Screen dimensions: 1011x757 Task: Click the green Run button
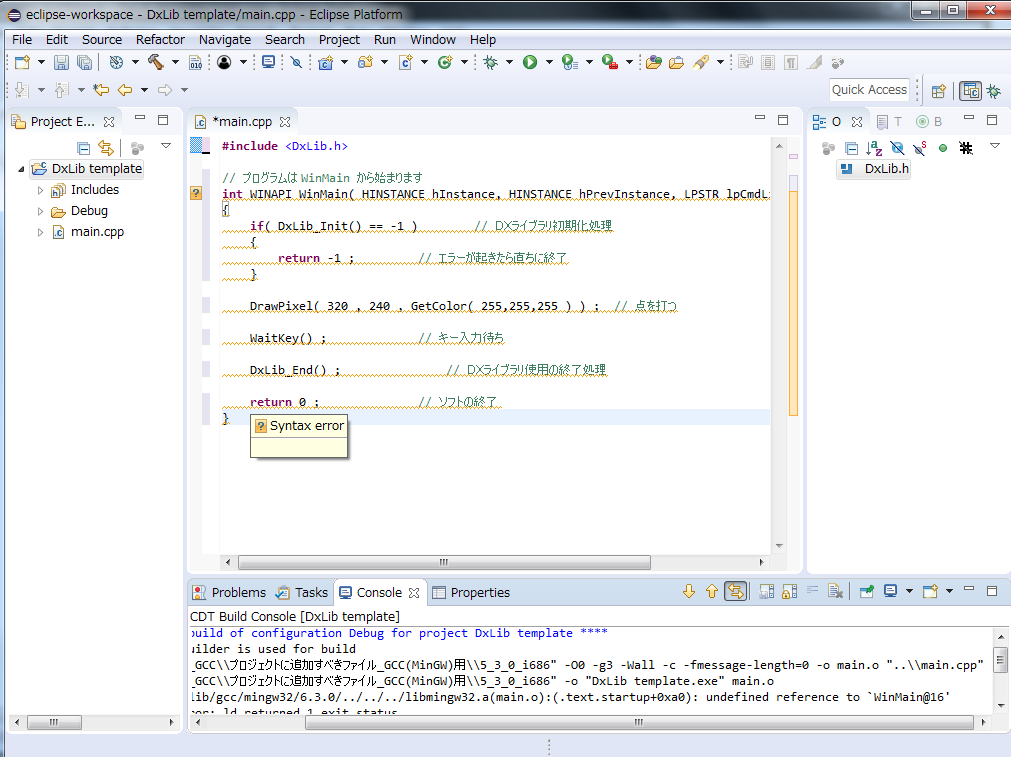click(530, 62)
